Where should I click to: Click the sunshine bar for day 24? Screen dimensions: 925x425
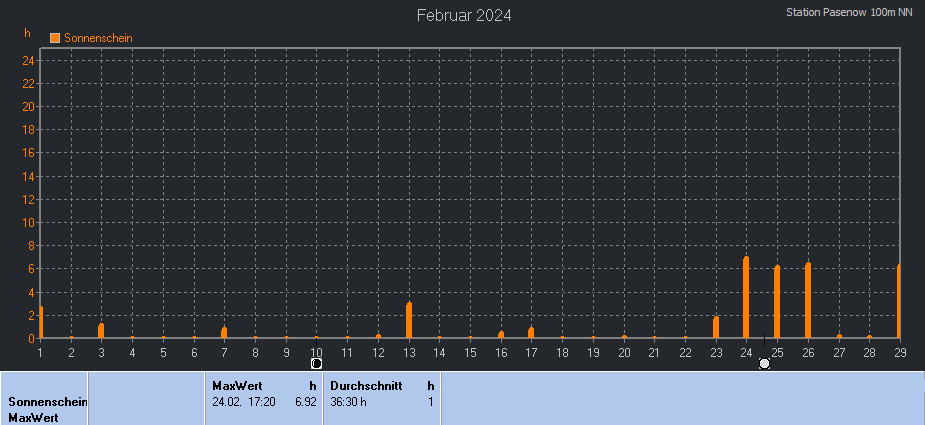(746, 298)
